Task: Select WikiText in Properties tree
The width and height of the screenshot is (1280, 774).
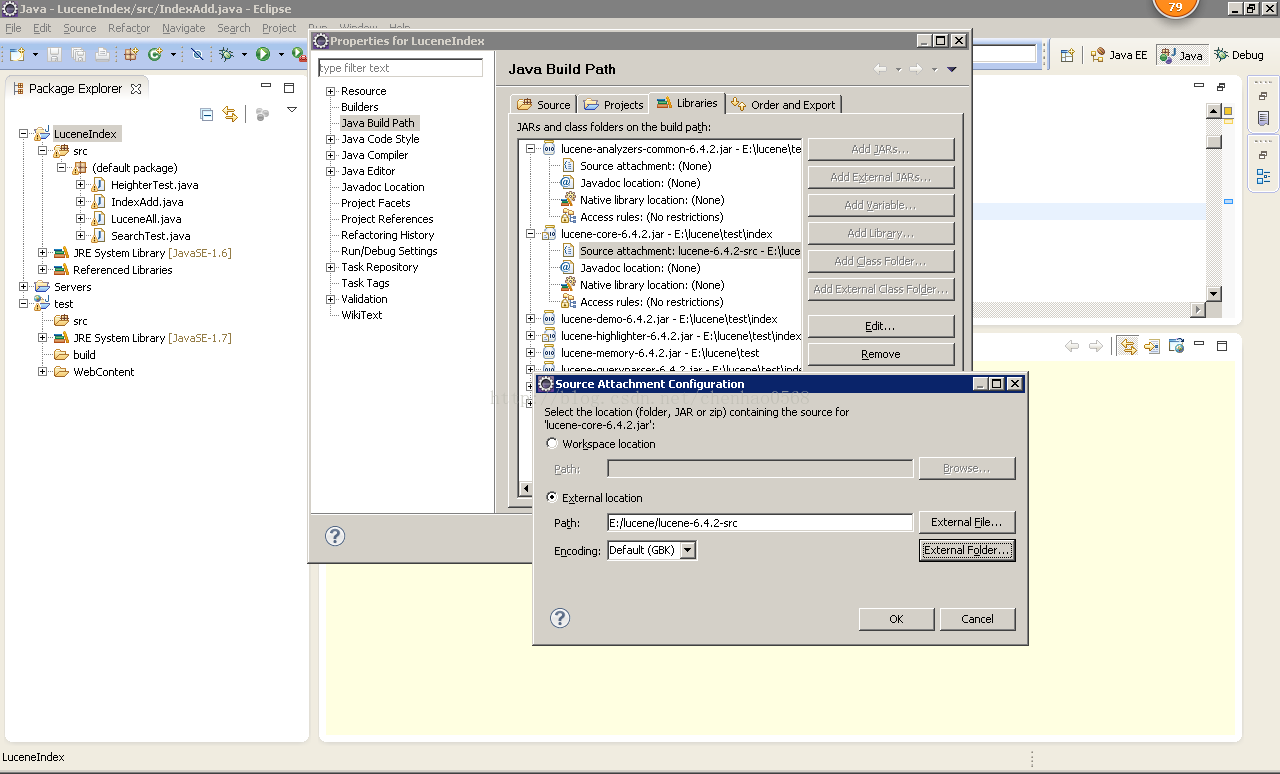Action: (x=361, y=315)
